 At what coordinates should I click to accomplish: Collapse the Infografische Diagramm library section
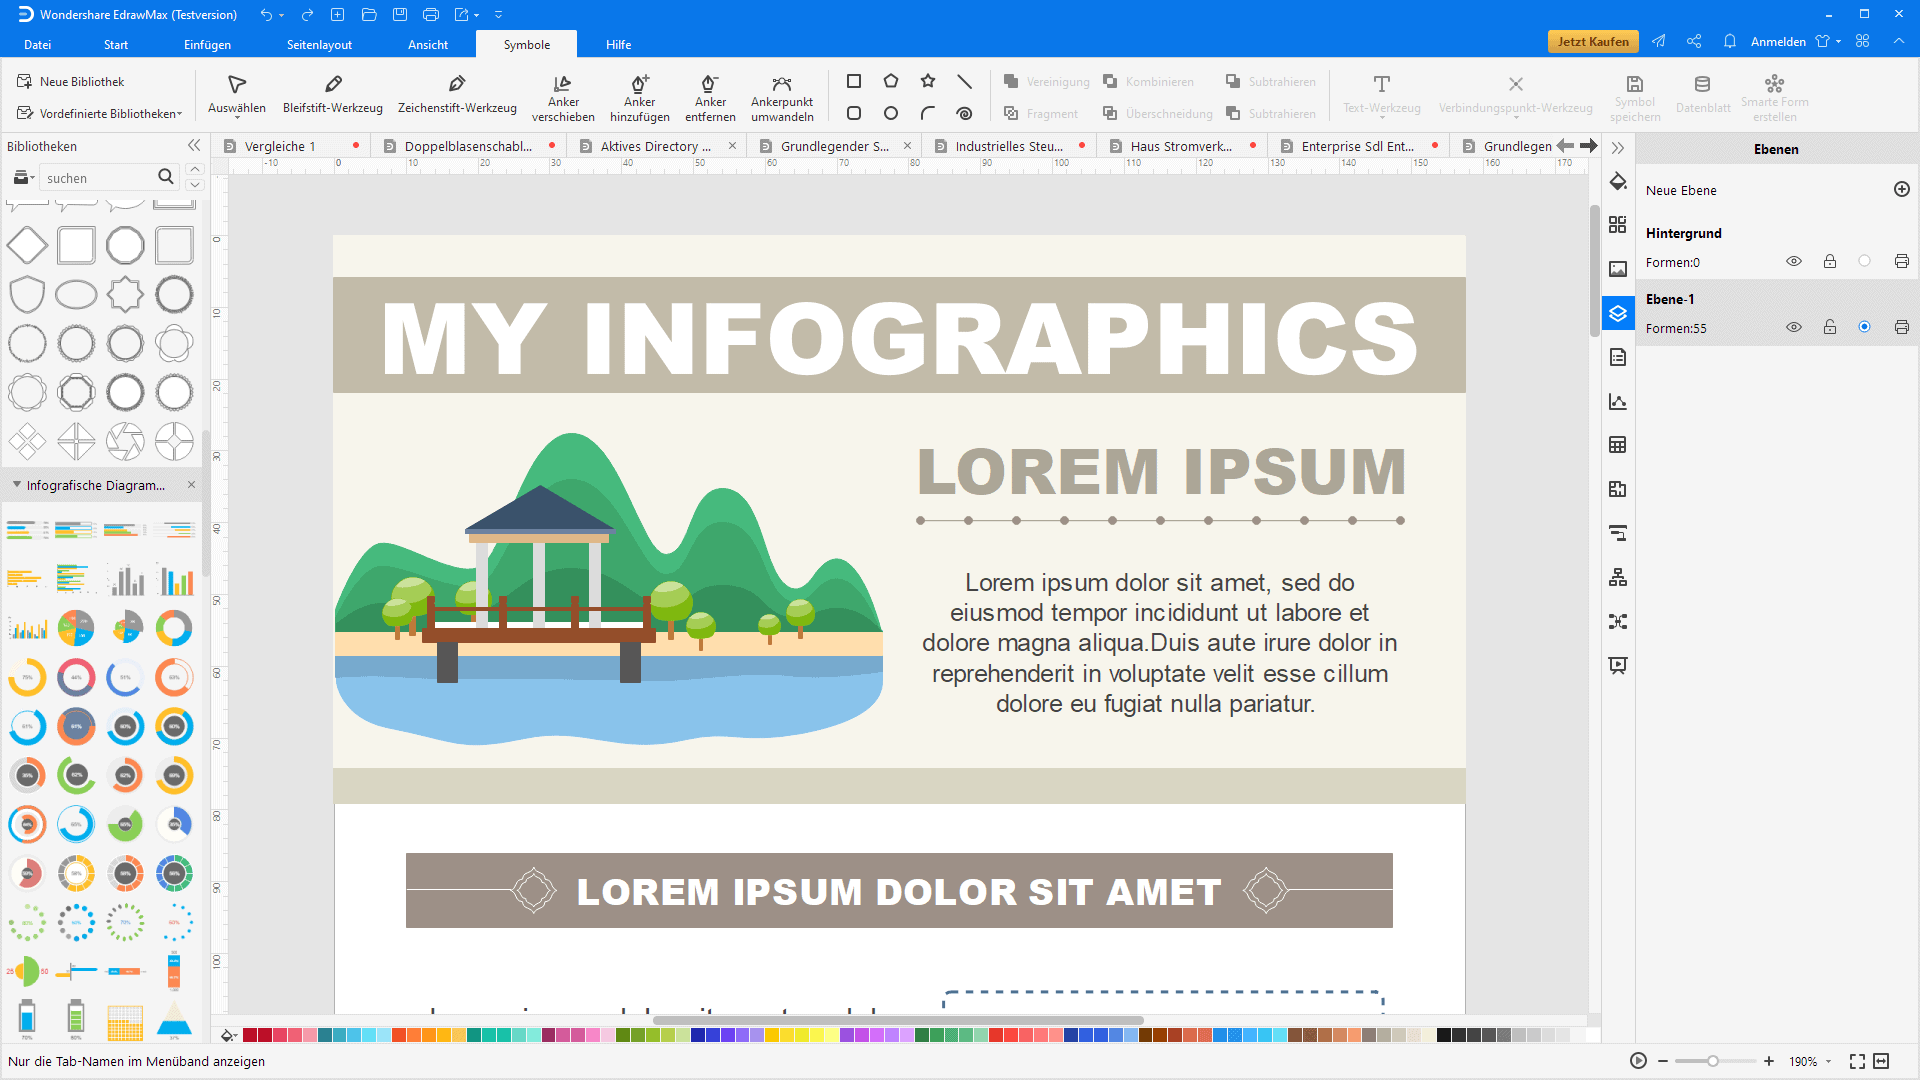point(17,485)
